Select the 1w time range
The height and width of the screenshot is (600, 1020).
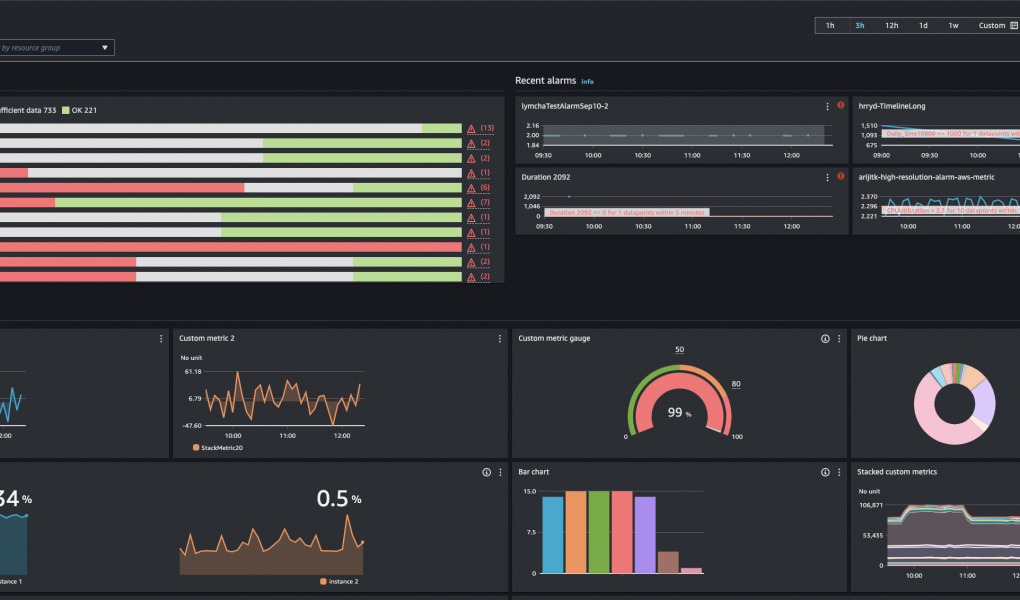[x=953, y=26]
